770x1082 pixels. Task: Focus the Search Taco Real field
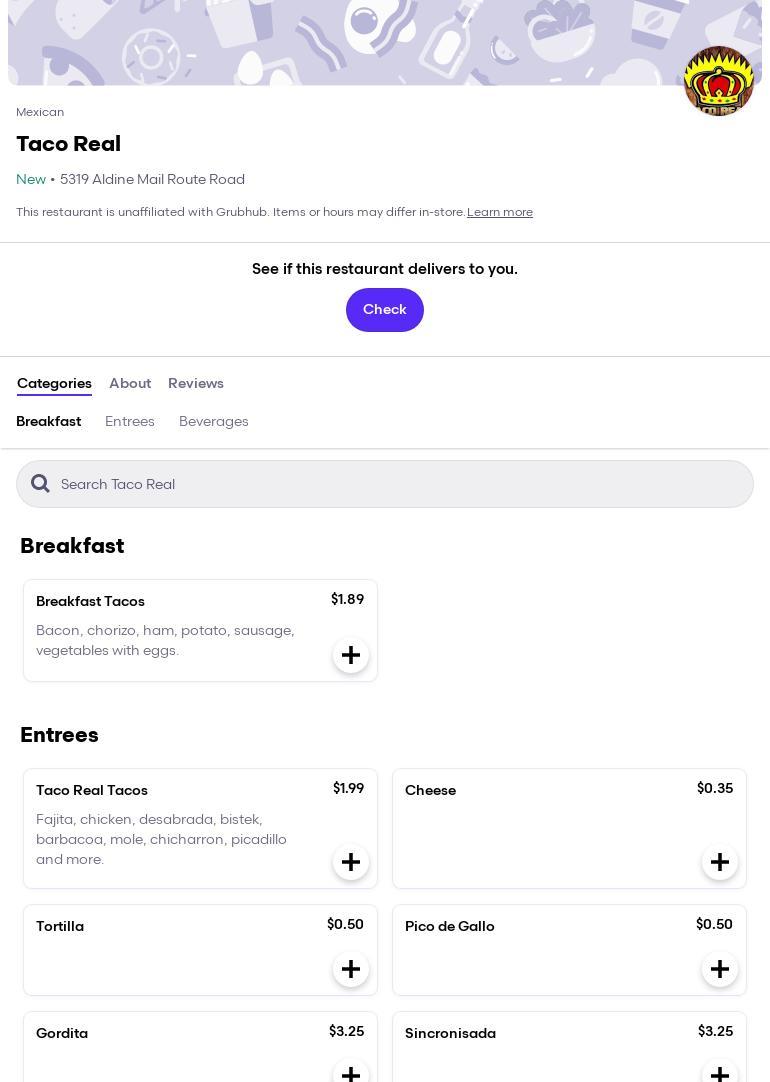[x=400, y=484]
